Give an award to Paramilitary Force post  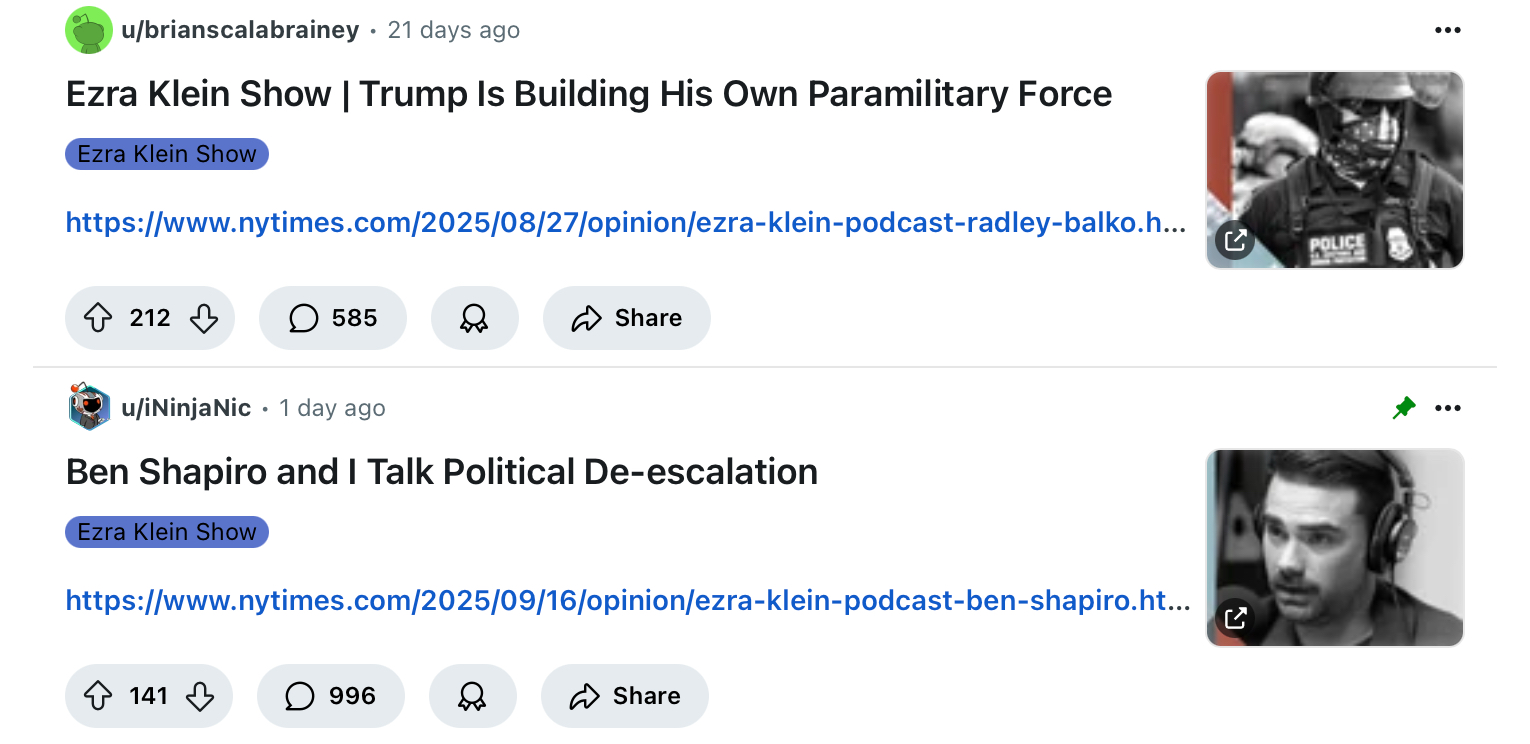[474, 318]
